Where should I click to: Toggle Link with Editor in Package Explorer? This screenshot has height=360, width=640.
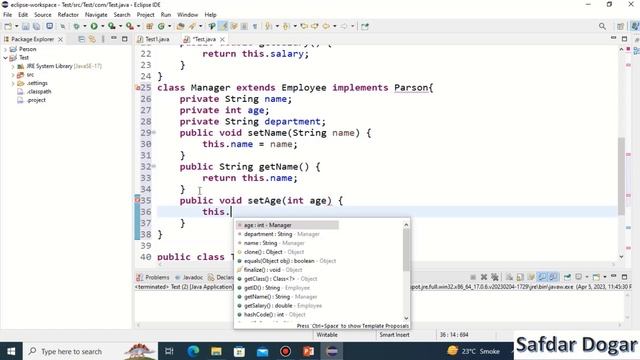click(x=92, y=39)
